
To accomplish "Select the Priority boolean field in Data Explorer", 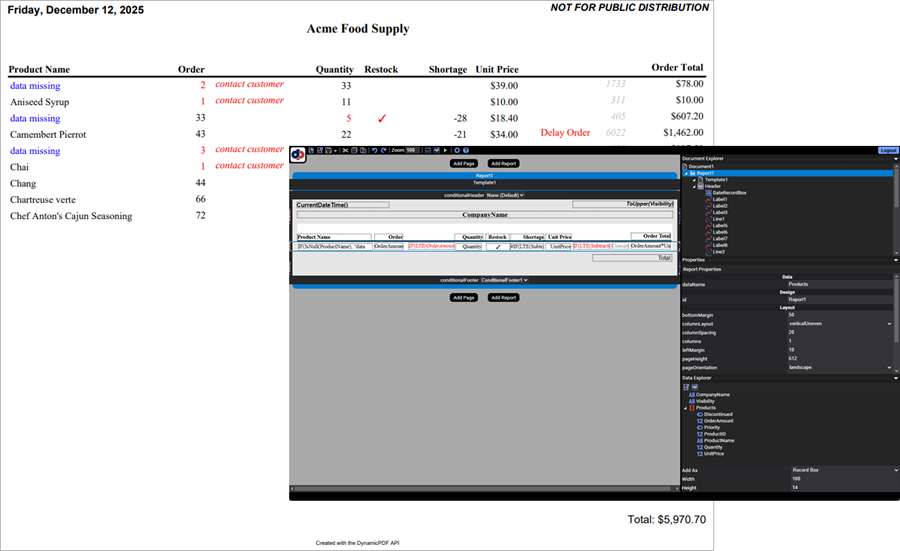I will point(712,427).
